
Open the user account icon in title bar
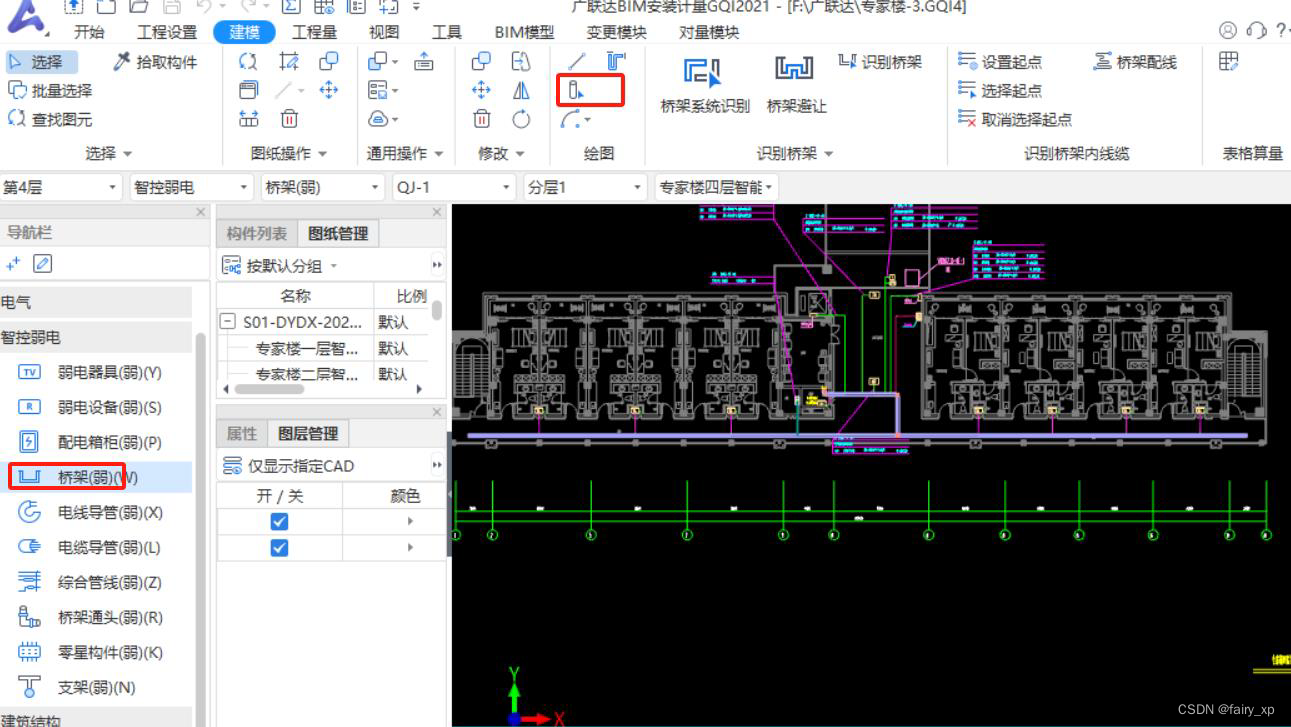[x=1228, y=31]
